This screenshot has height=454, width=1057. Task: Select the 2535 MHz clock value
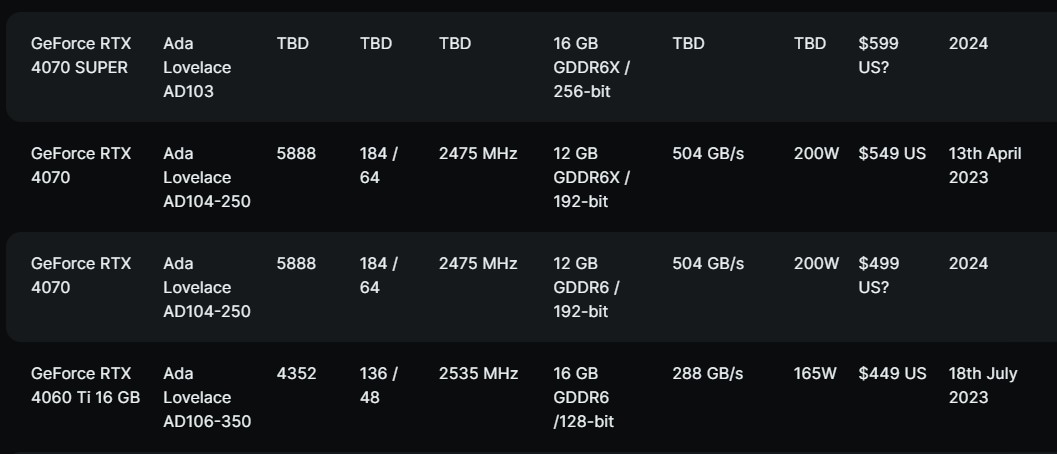(x=478, y=374)
